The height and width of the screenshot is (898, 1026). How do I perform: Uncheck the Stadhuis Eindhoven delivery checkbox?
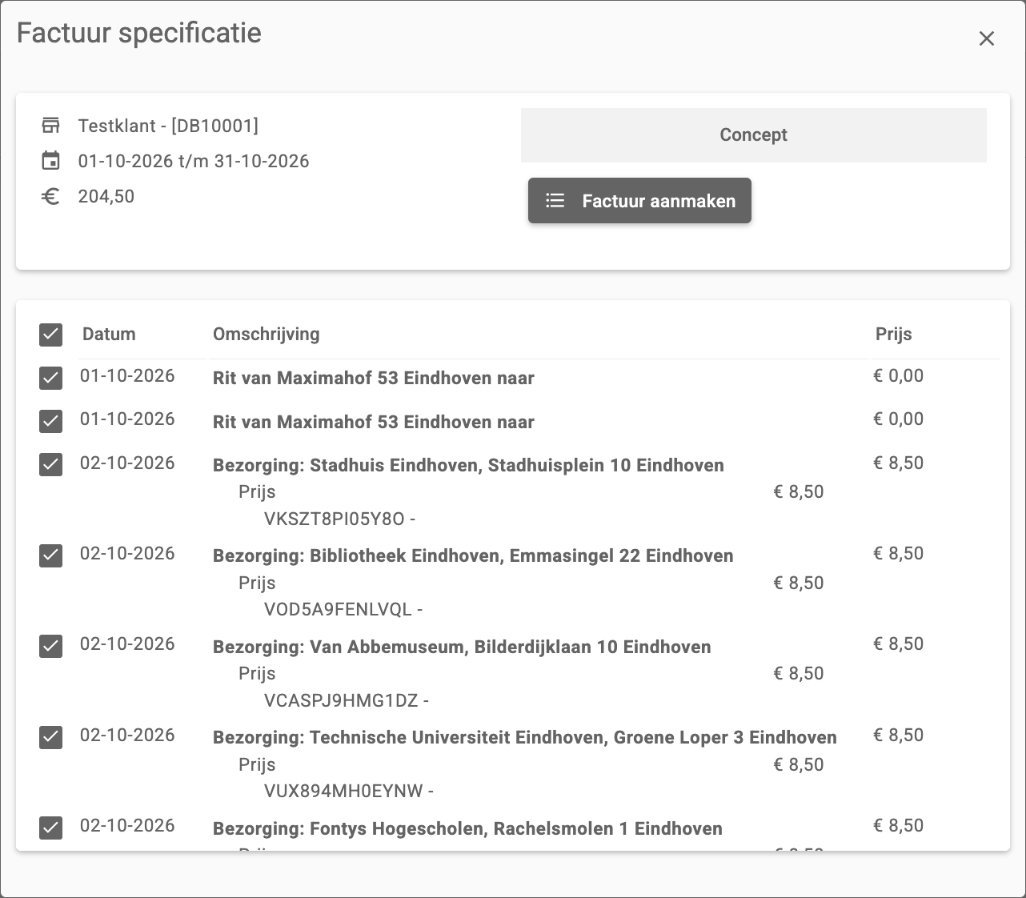coord(50,465)
